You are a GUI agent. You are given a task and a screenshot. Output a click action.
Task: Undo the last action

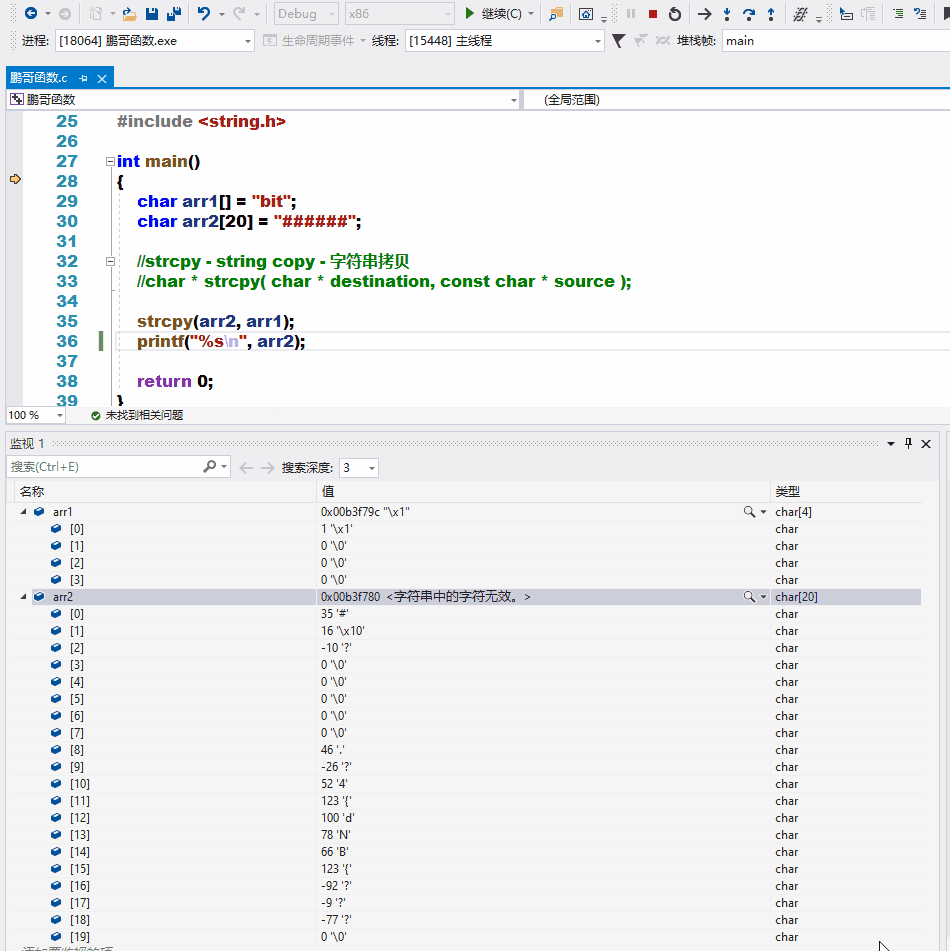tap(204, 13)
